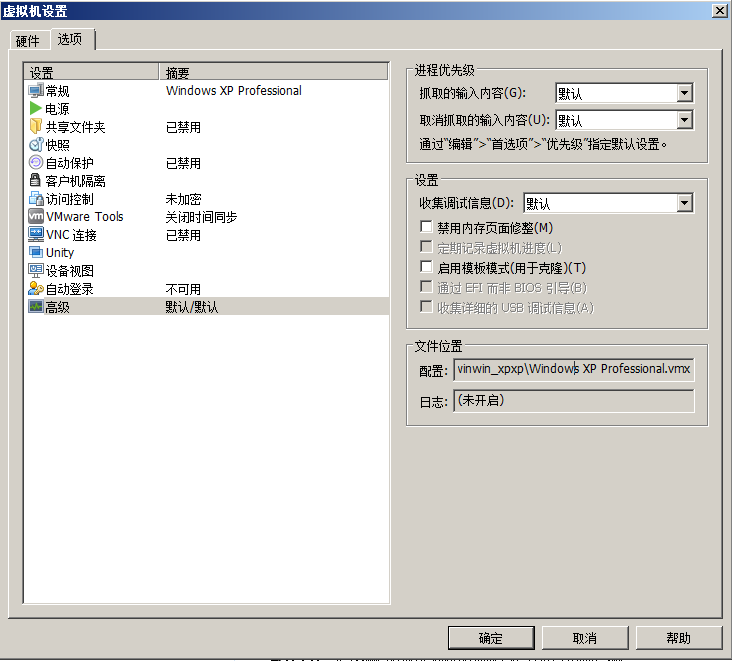
Task: Click the 快照 snapshot icon
Action: click(x=35, y=145)
